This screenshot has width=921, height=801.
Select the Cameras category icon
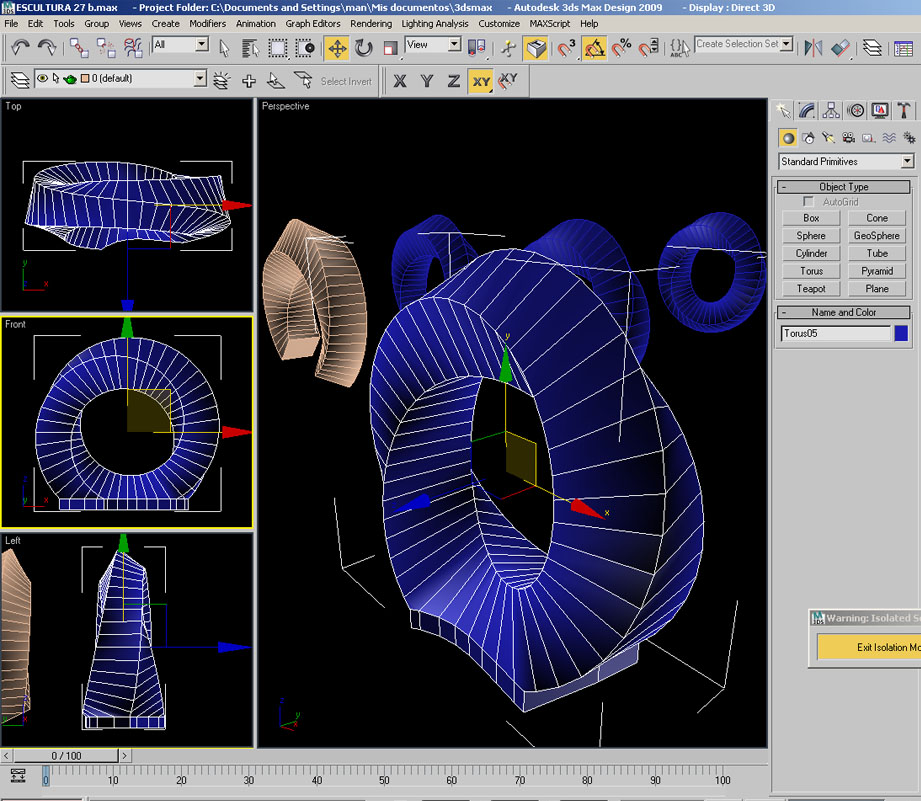click(x=848, y=138)
